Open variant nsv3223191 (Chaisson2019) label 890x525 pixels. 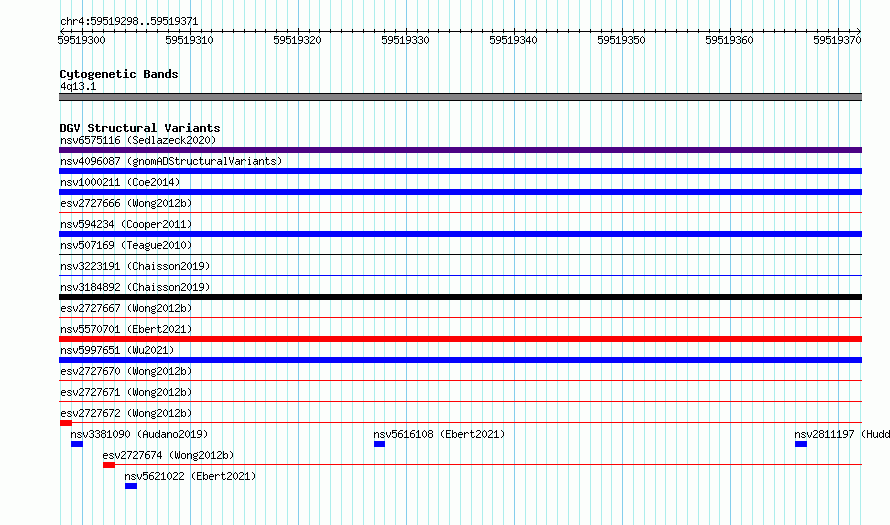135,266
